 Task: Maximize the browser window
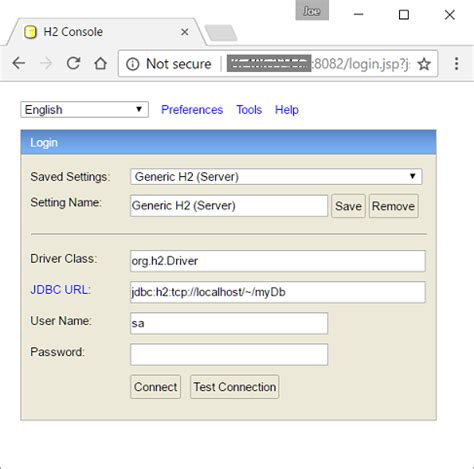(x=404, y=15)
